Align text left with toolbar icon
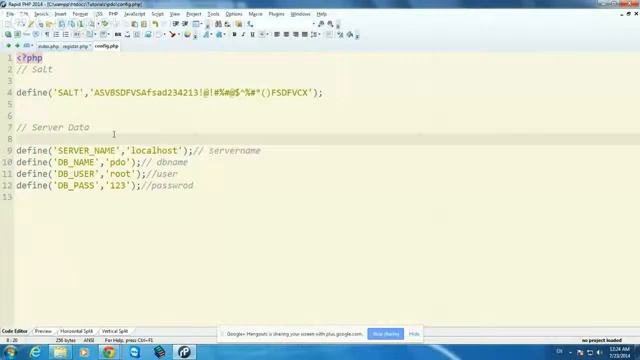This screenshot has height=360, width=640. click(x=277, y=35)
